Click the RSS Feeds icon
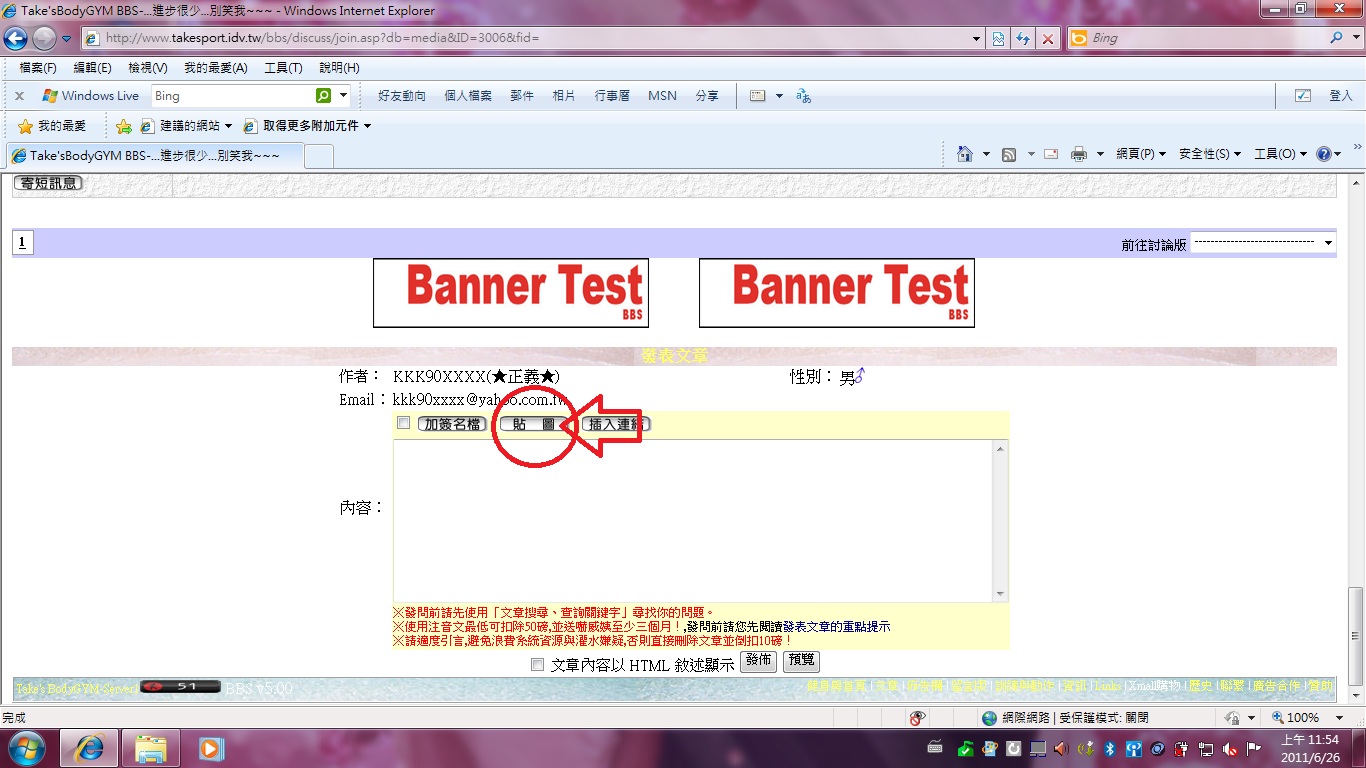This screenshot has width=1366, height=768. (1010, 154)
